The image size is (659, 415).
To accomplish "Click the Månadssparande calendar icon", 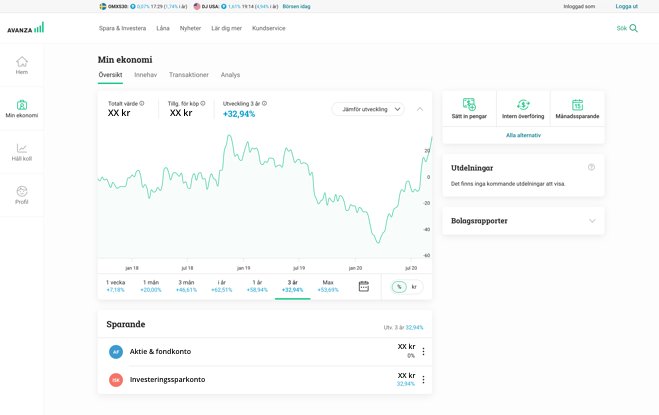I will tap(577, 104).
